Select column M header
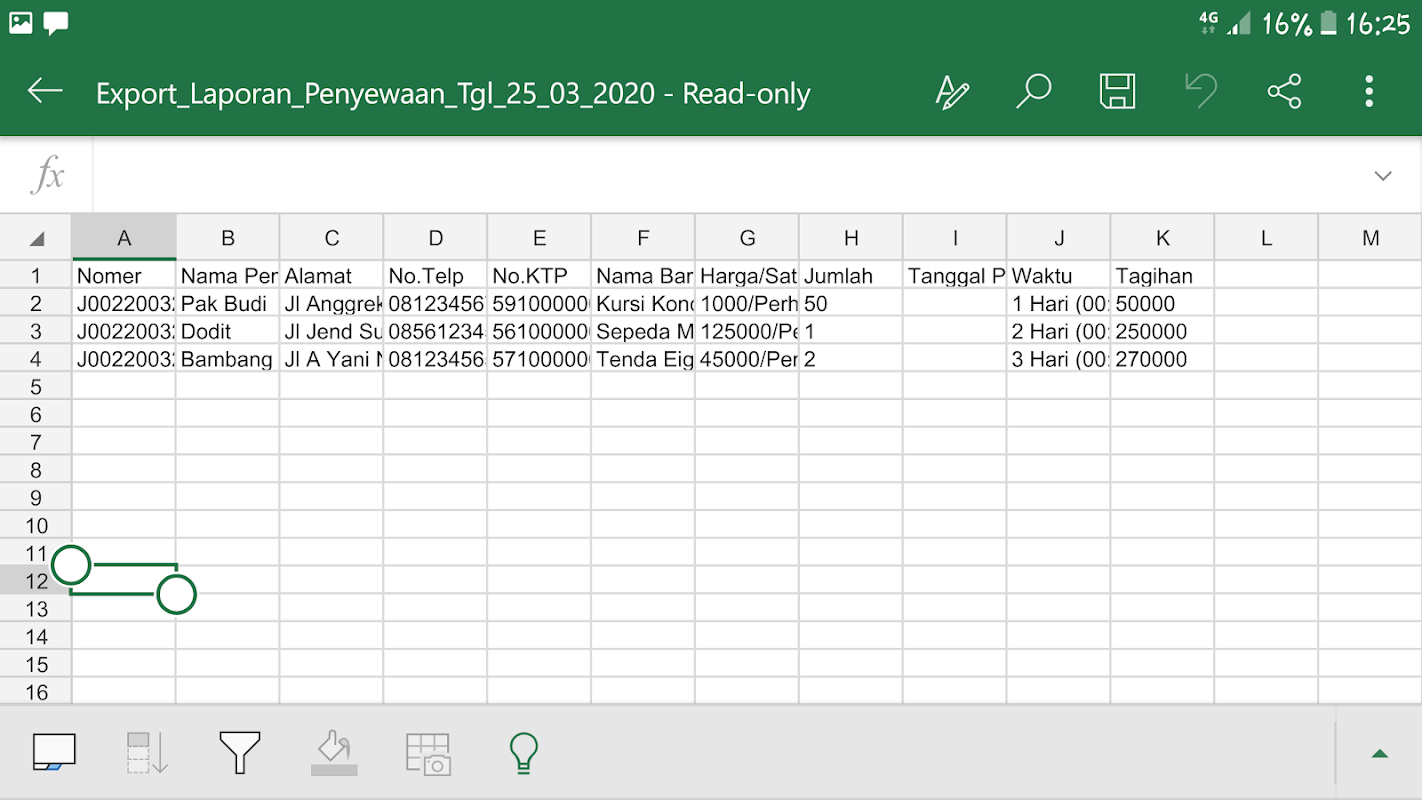This screenshot has width=1422, height=800. pyautogui.click(x=1370, y=238)
